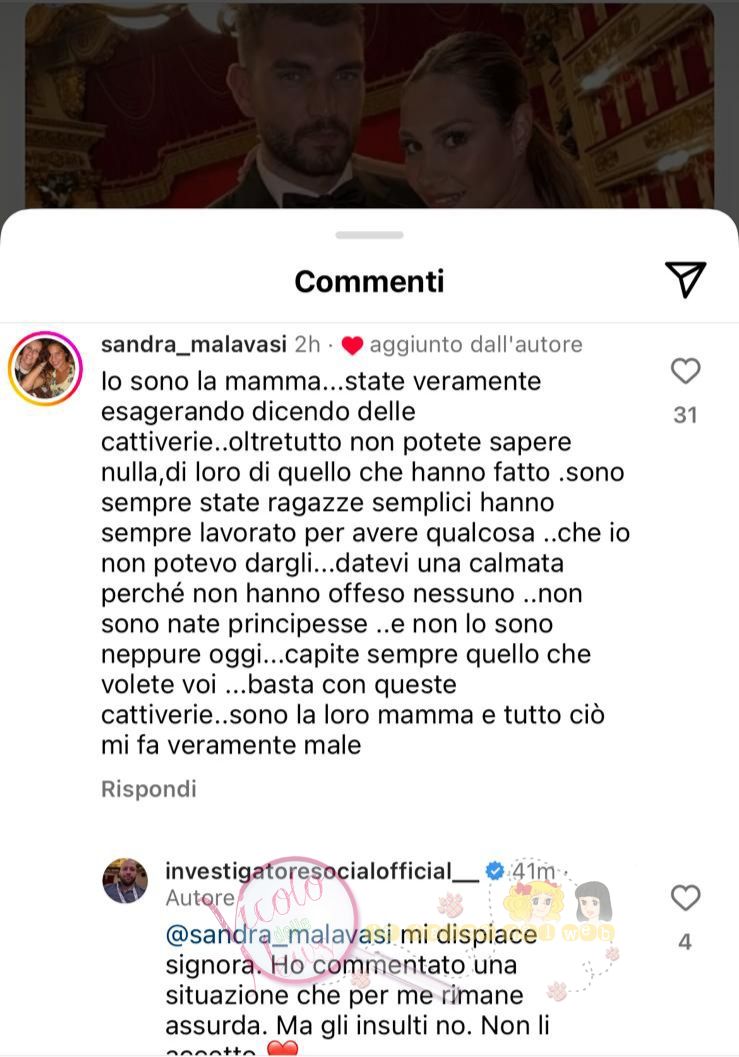Tap the Commenti header title
The height and width of the screenshot is (1057, 739).
coord(370,281)
